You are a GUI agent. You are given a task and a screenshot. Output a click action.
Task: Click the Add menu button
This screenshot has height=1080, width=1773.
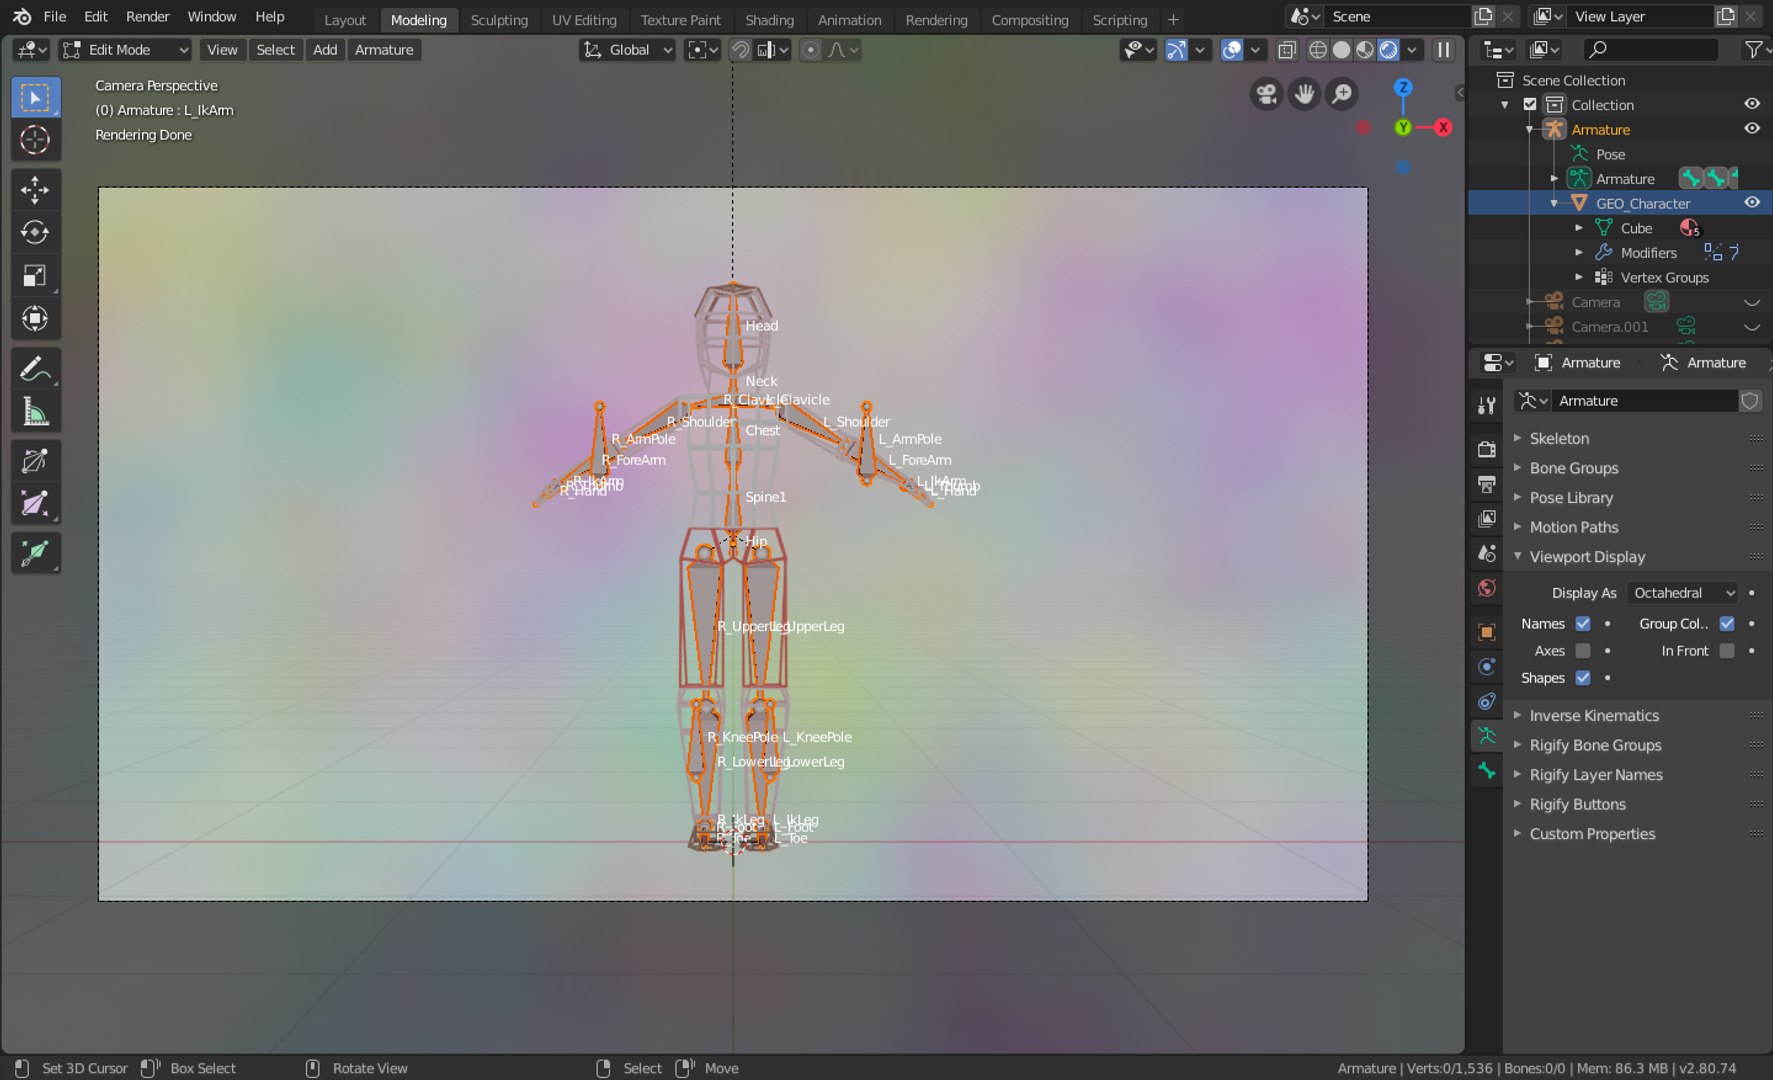pos(325,50)
